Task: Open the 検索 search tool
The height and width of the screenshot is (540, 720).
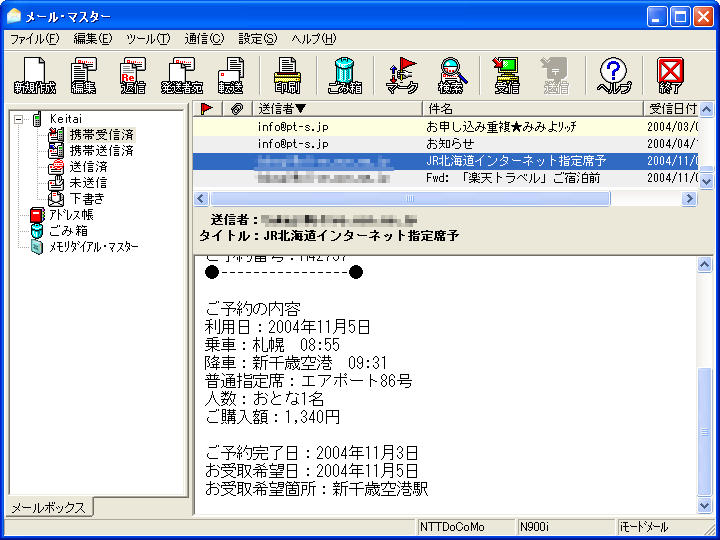Action: (x=451, y=76)
